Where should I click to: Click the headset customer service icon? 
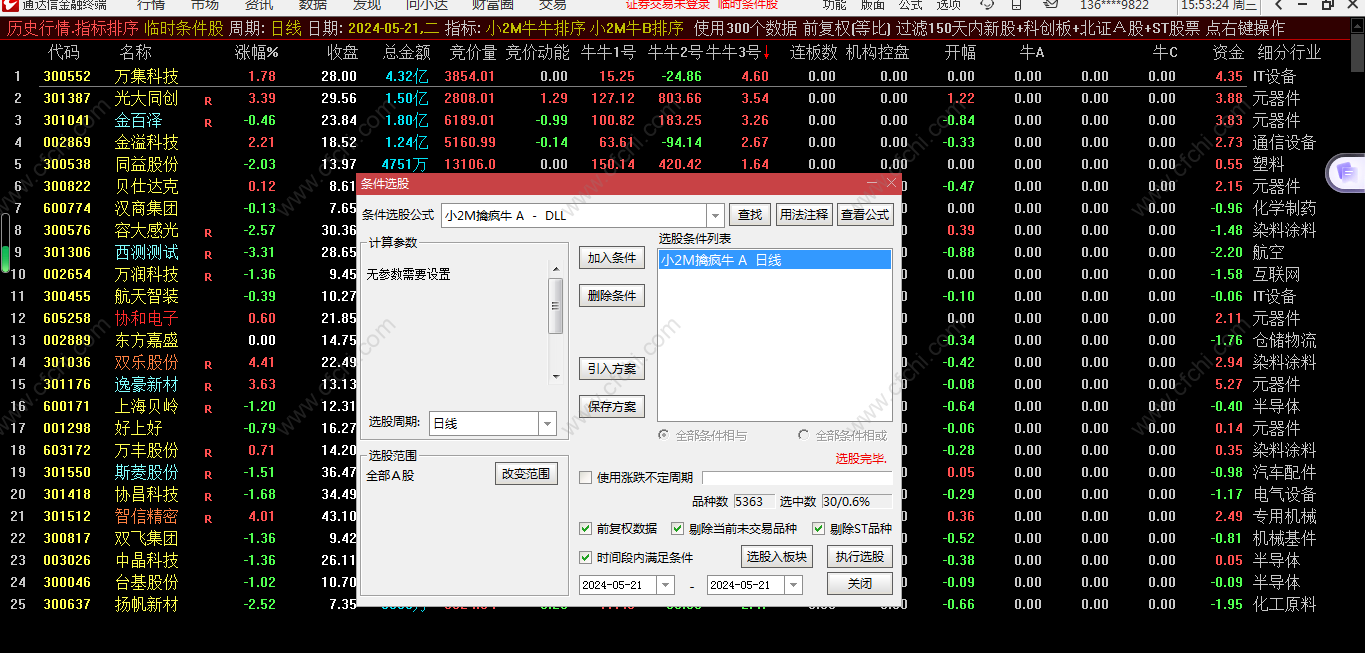pyautogui.click(x=987, y=4)
